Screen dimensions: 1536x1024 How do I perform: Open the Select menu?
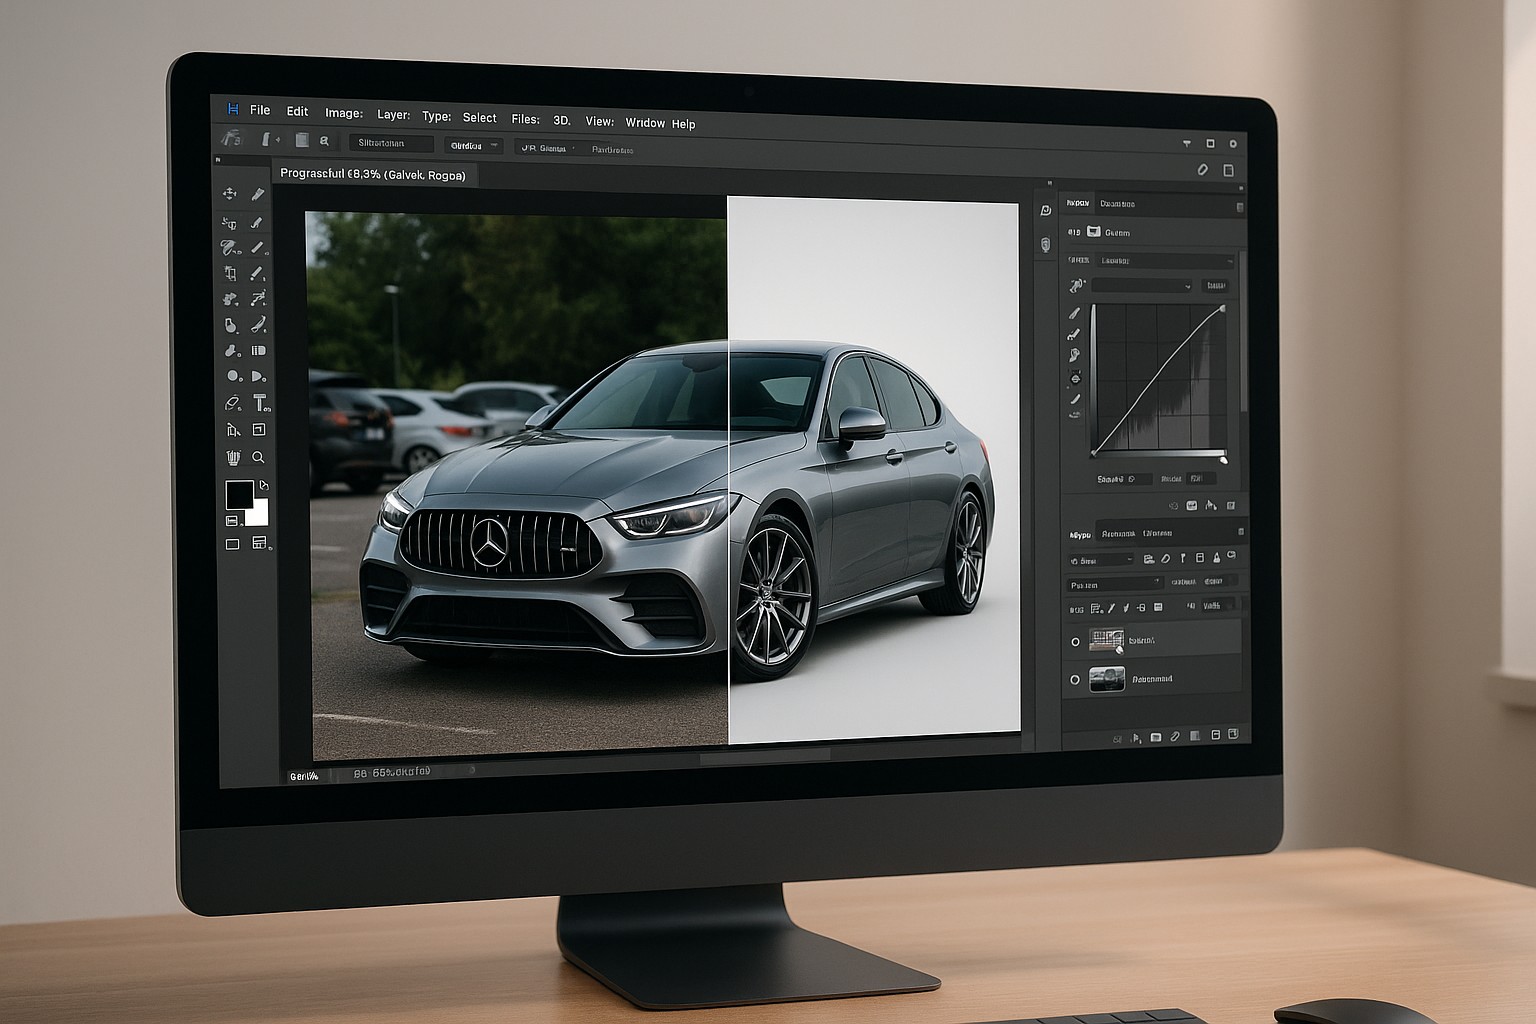click(479, 118)
